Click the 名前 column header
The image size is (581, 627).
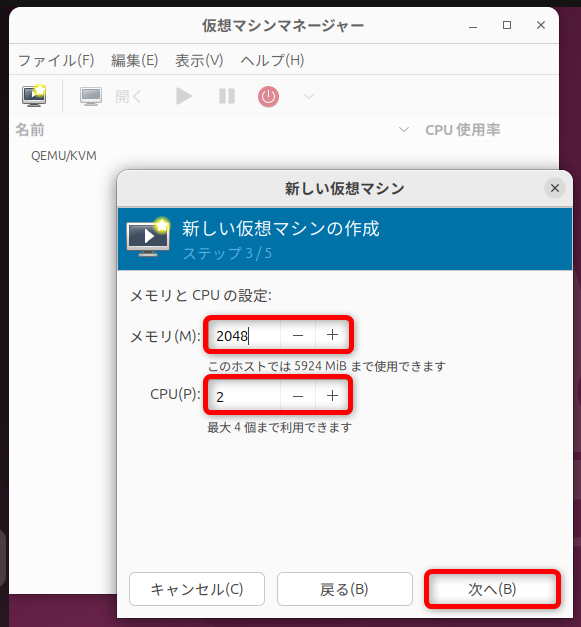pos(30,130)
